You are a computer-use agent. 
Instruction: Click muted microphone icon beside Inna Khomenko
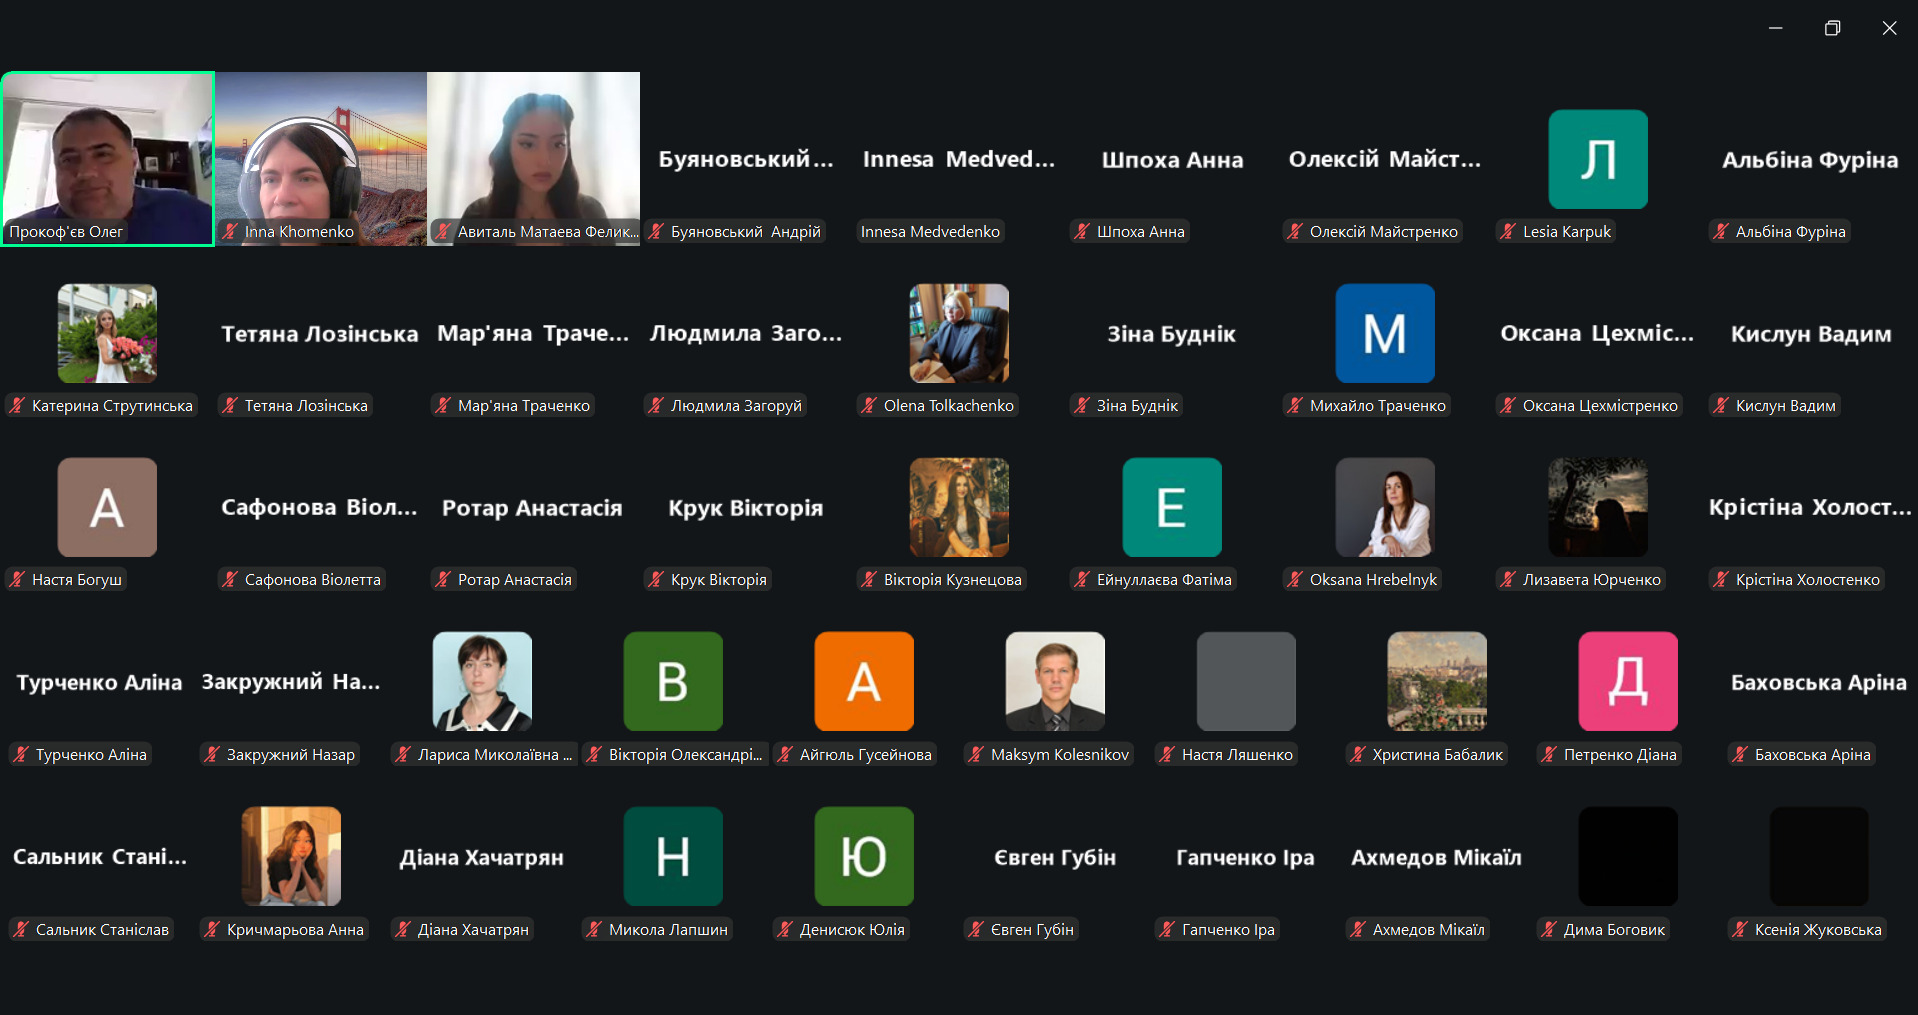[230, 232]
